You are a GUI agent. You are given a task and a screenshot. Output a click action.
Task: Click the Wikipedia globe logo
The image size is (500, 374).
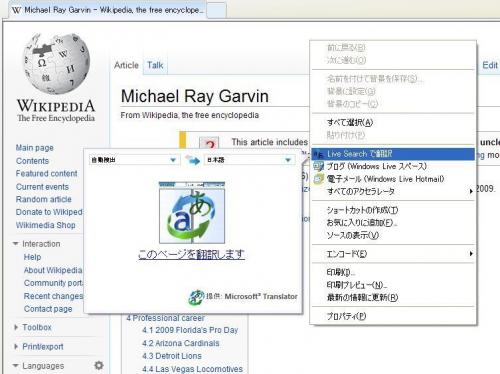click(56, 63)
